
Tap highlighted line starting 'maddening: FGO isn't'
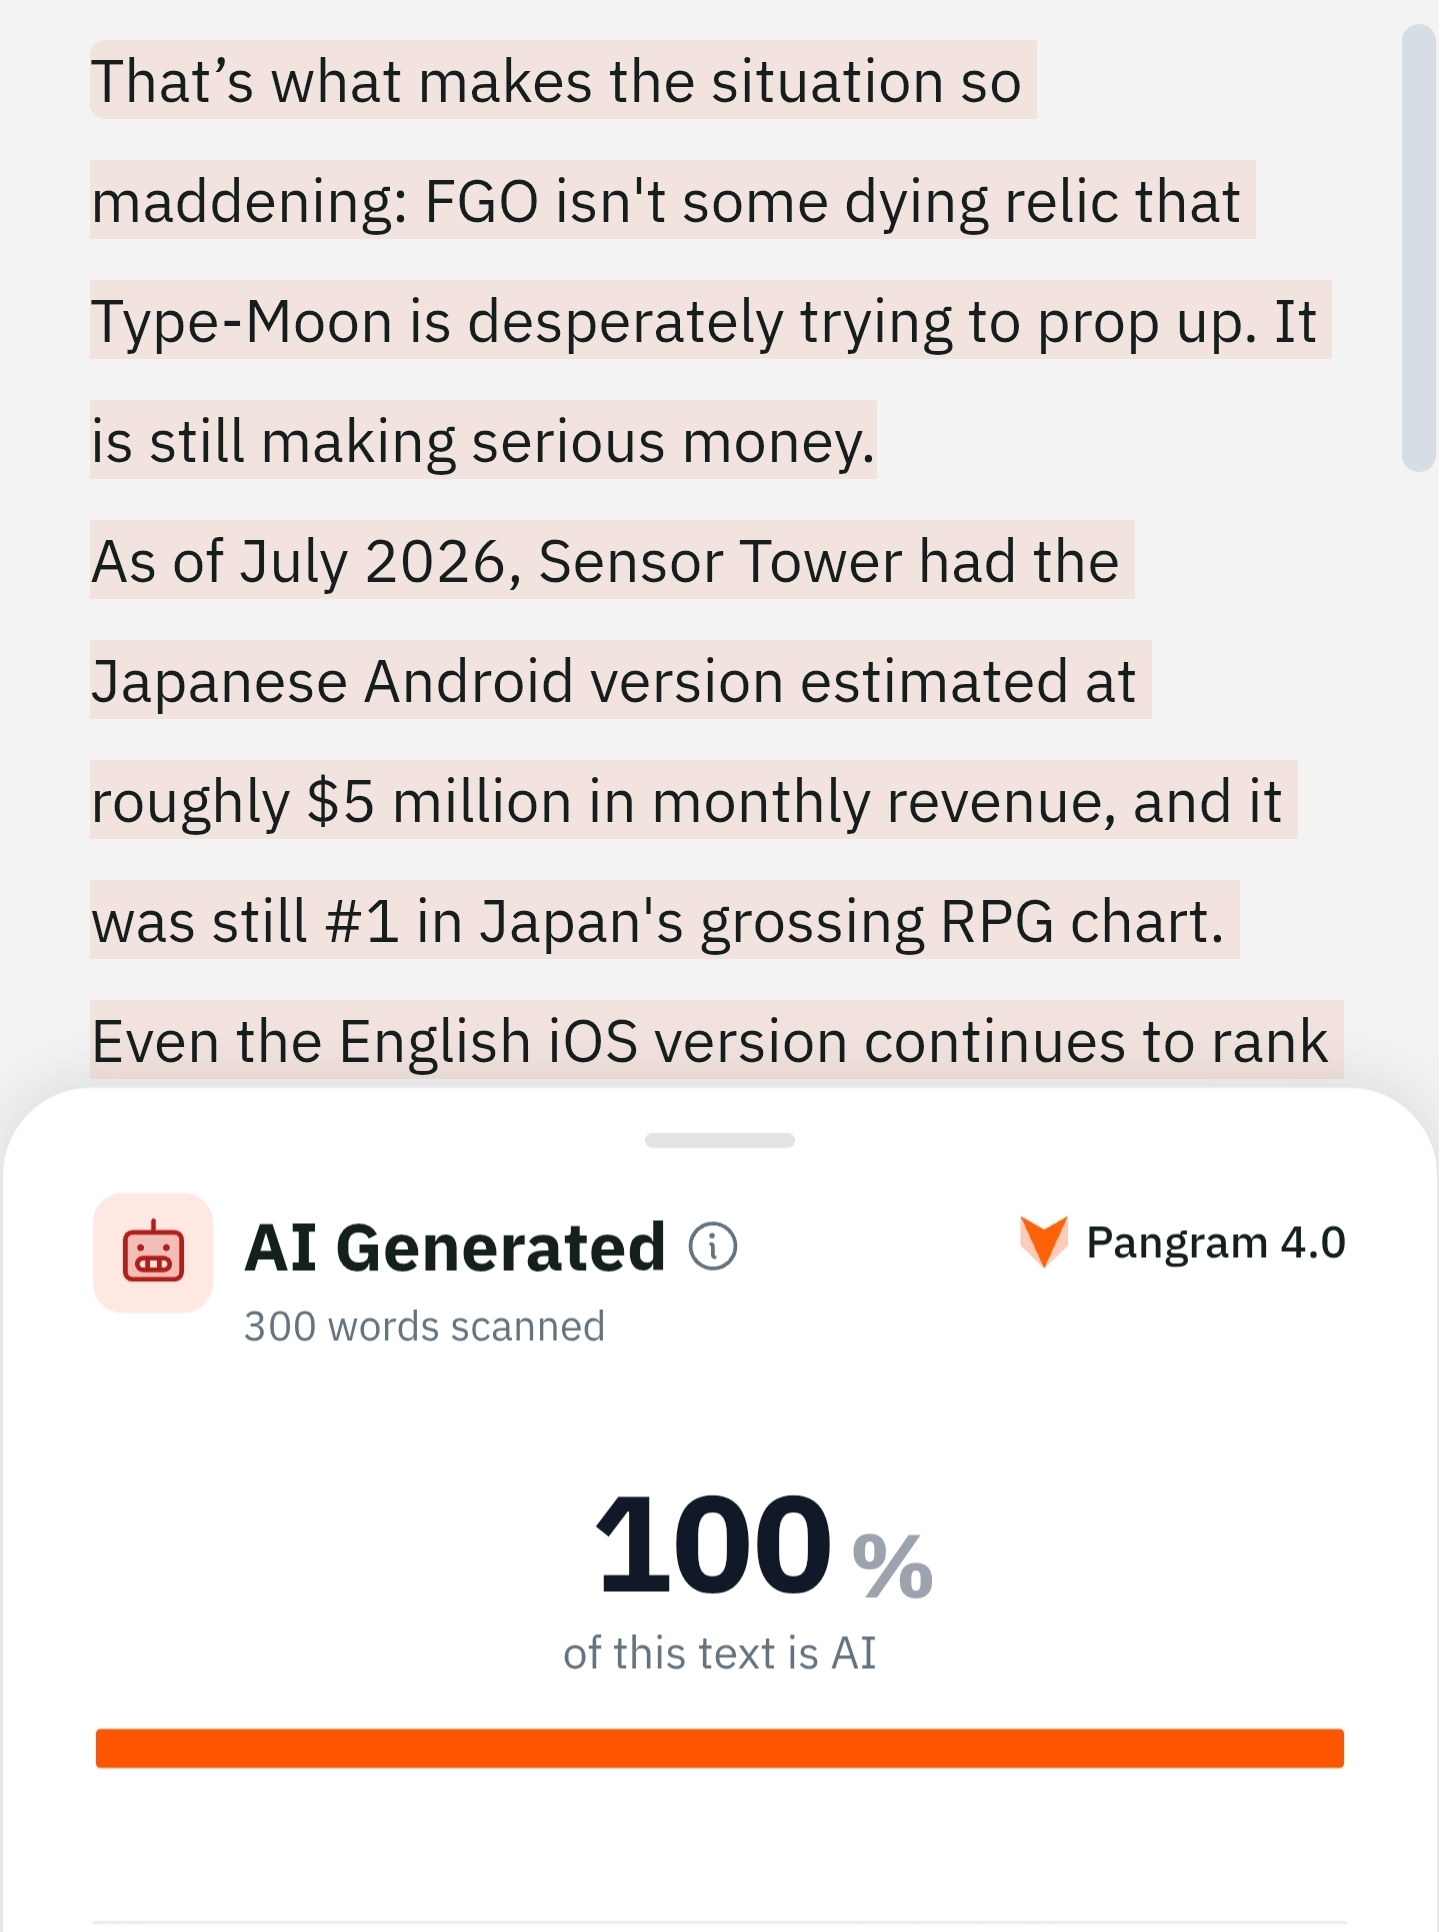(x=672, y=200)
